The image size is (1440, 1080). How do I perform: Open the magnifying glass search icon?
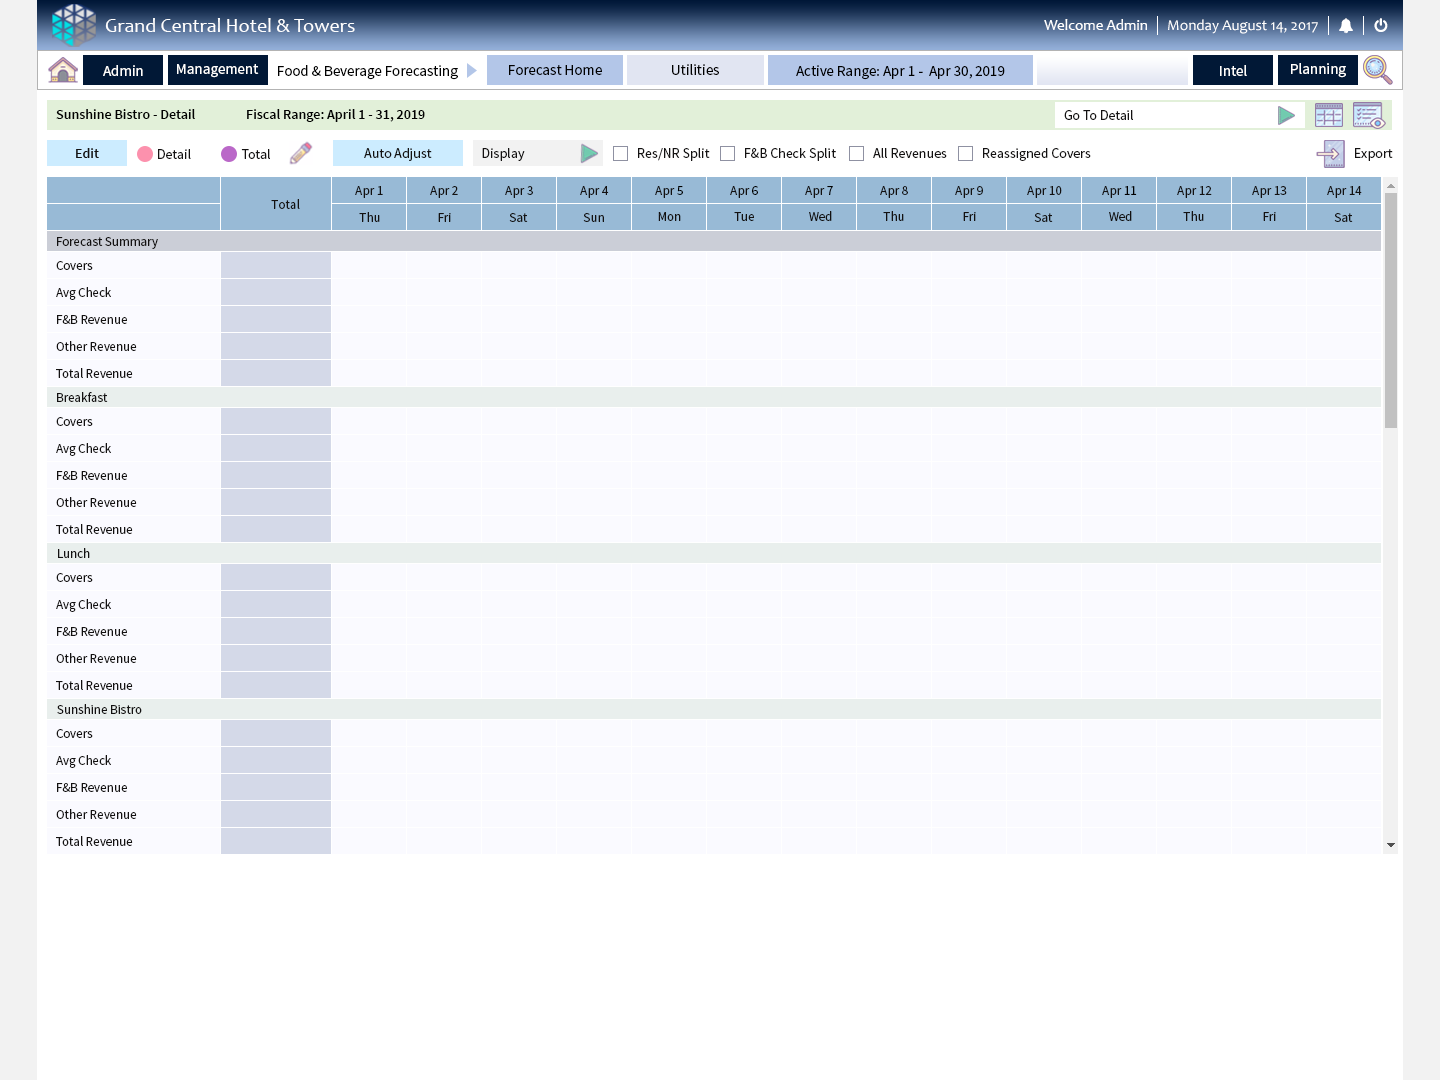tap(1377, 70)
